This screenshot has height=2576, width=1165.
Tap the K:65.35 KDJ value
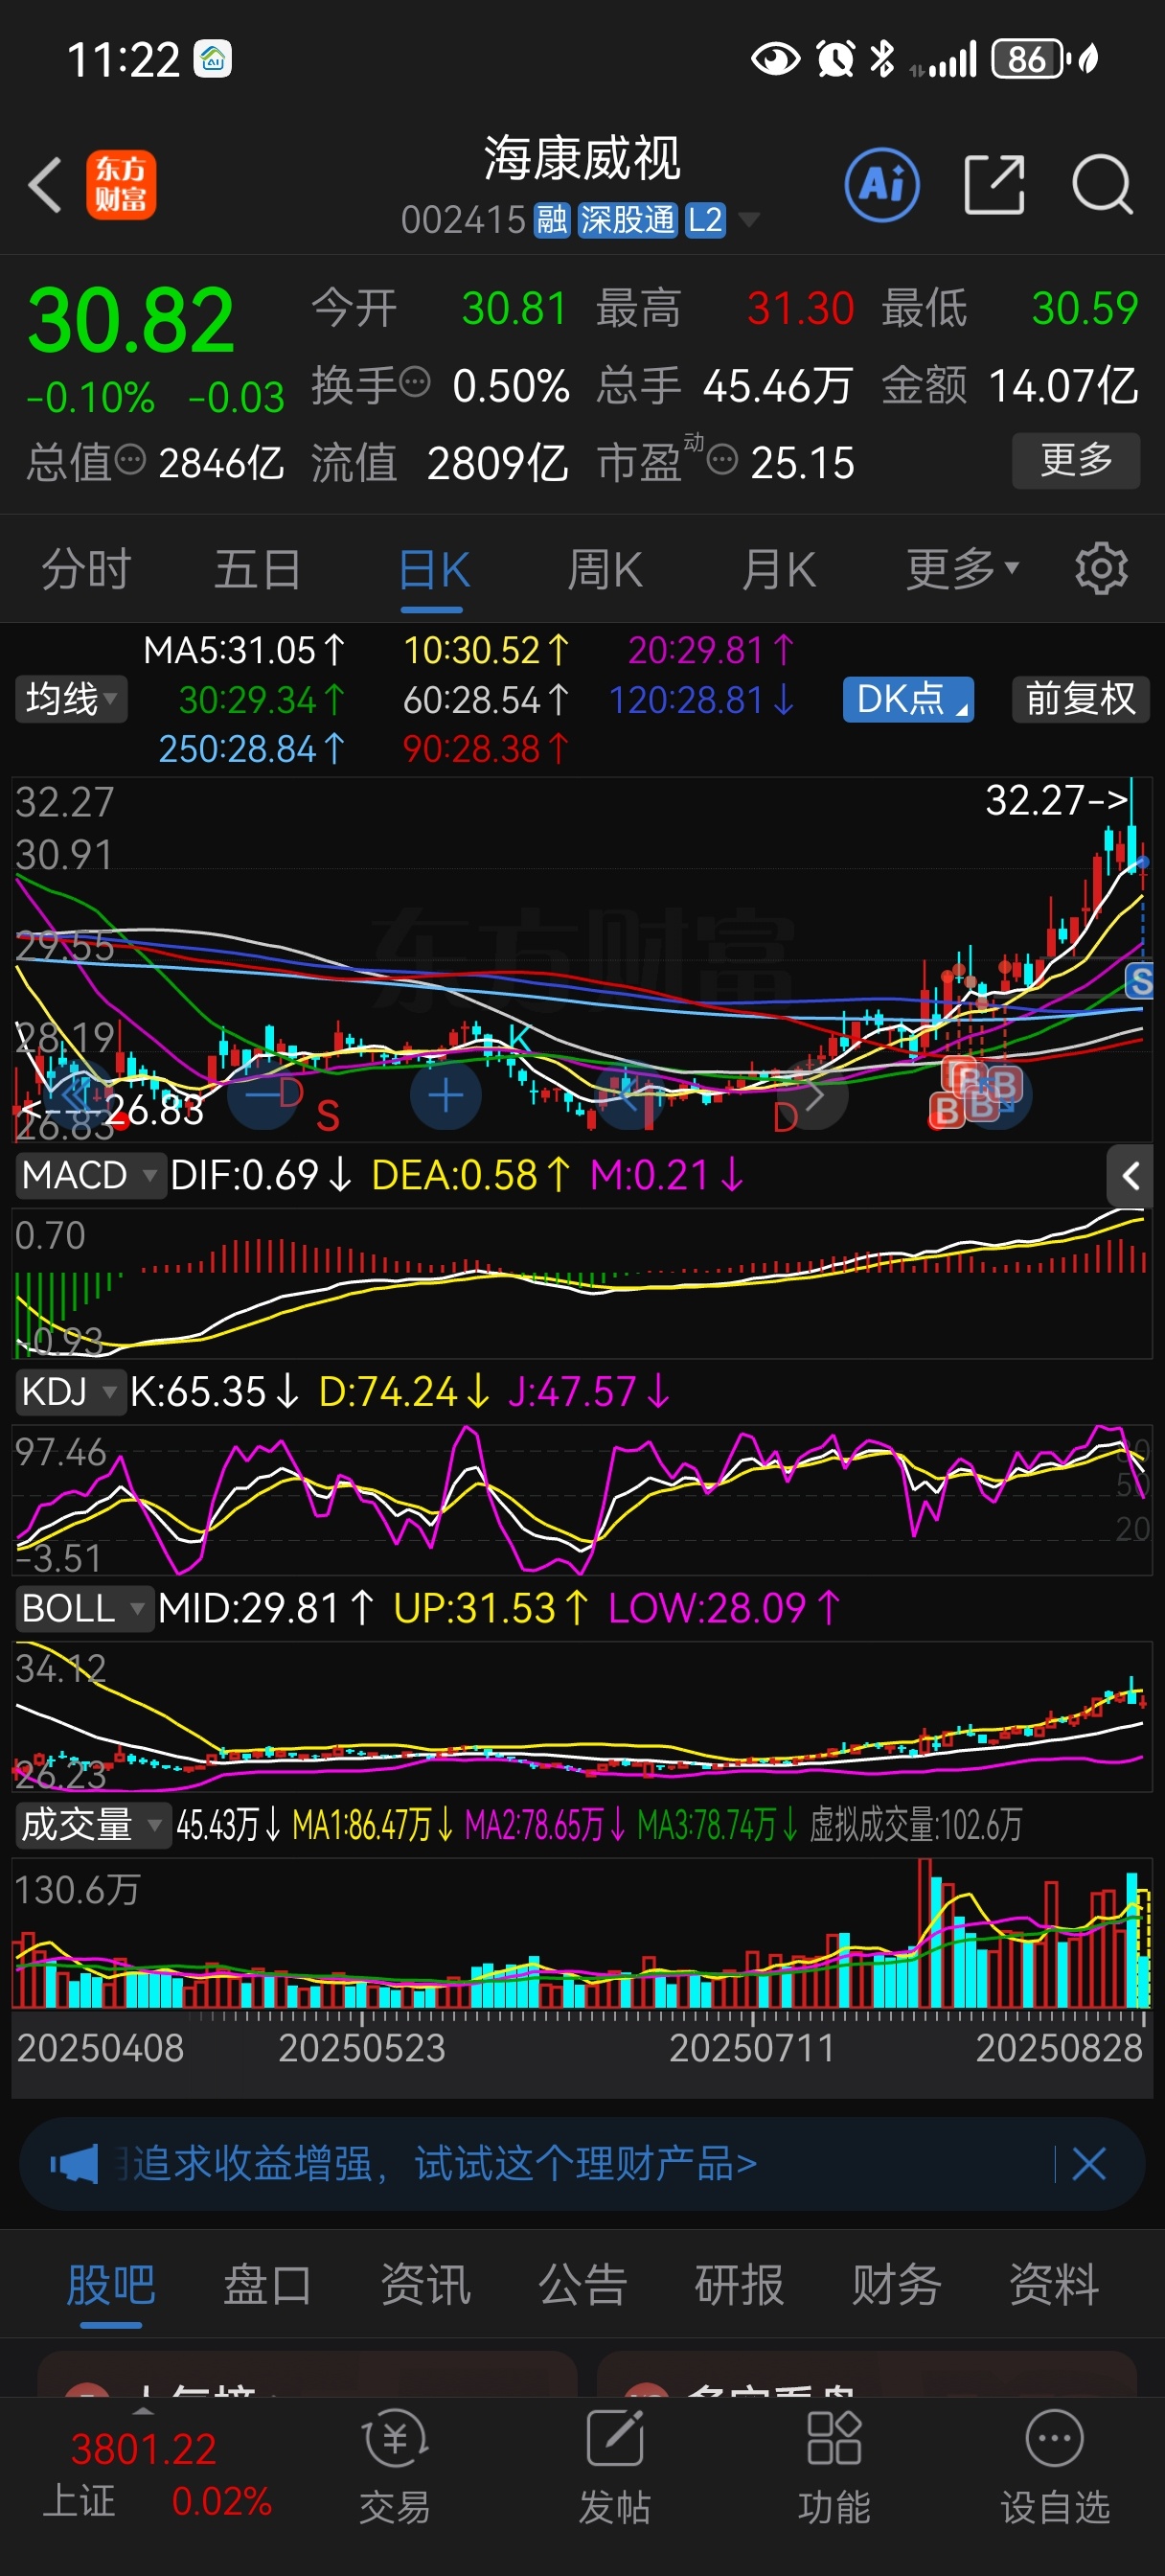coord(214,1392)
